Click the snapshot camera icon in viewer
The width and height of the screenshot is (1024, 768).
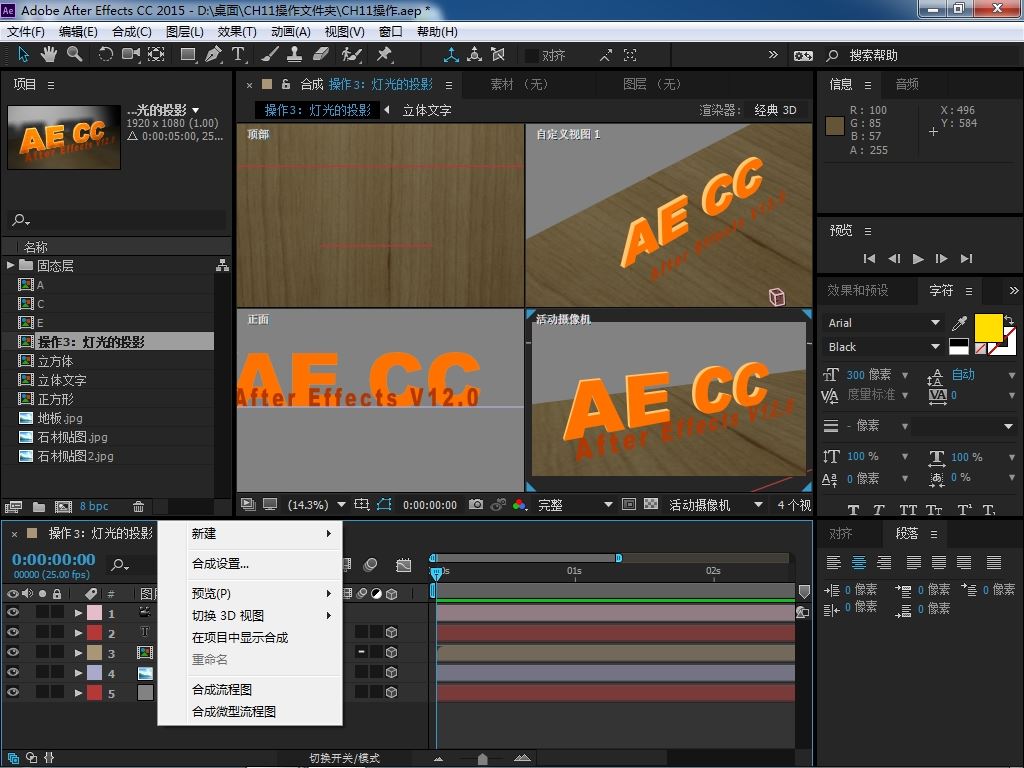[476, 504]
